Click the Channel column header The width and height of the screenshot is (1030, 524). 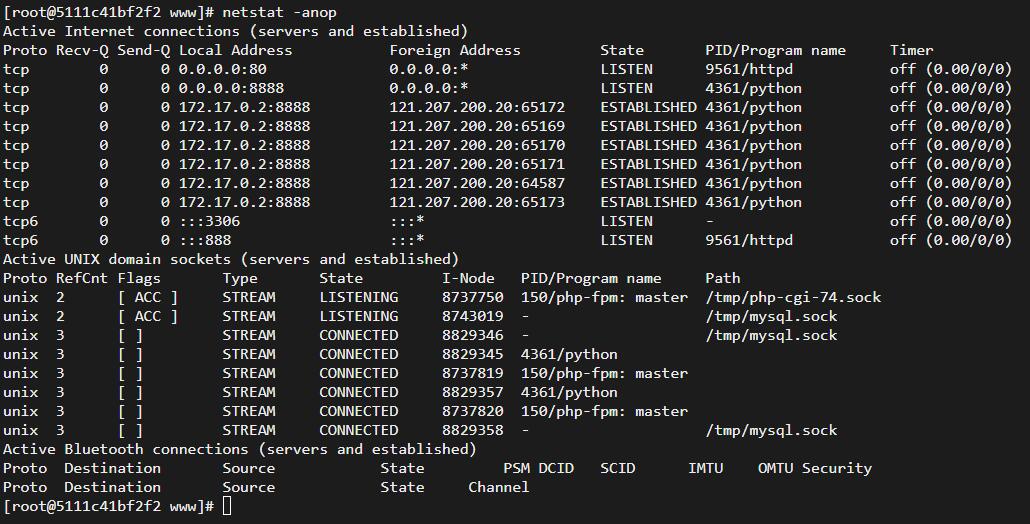(499, 487)
